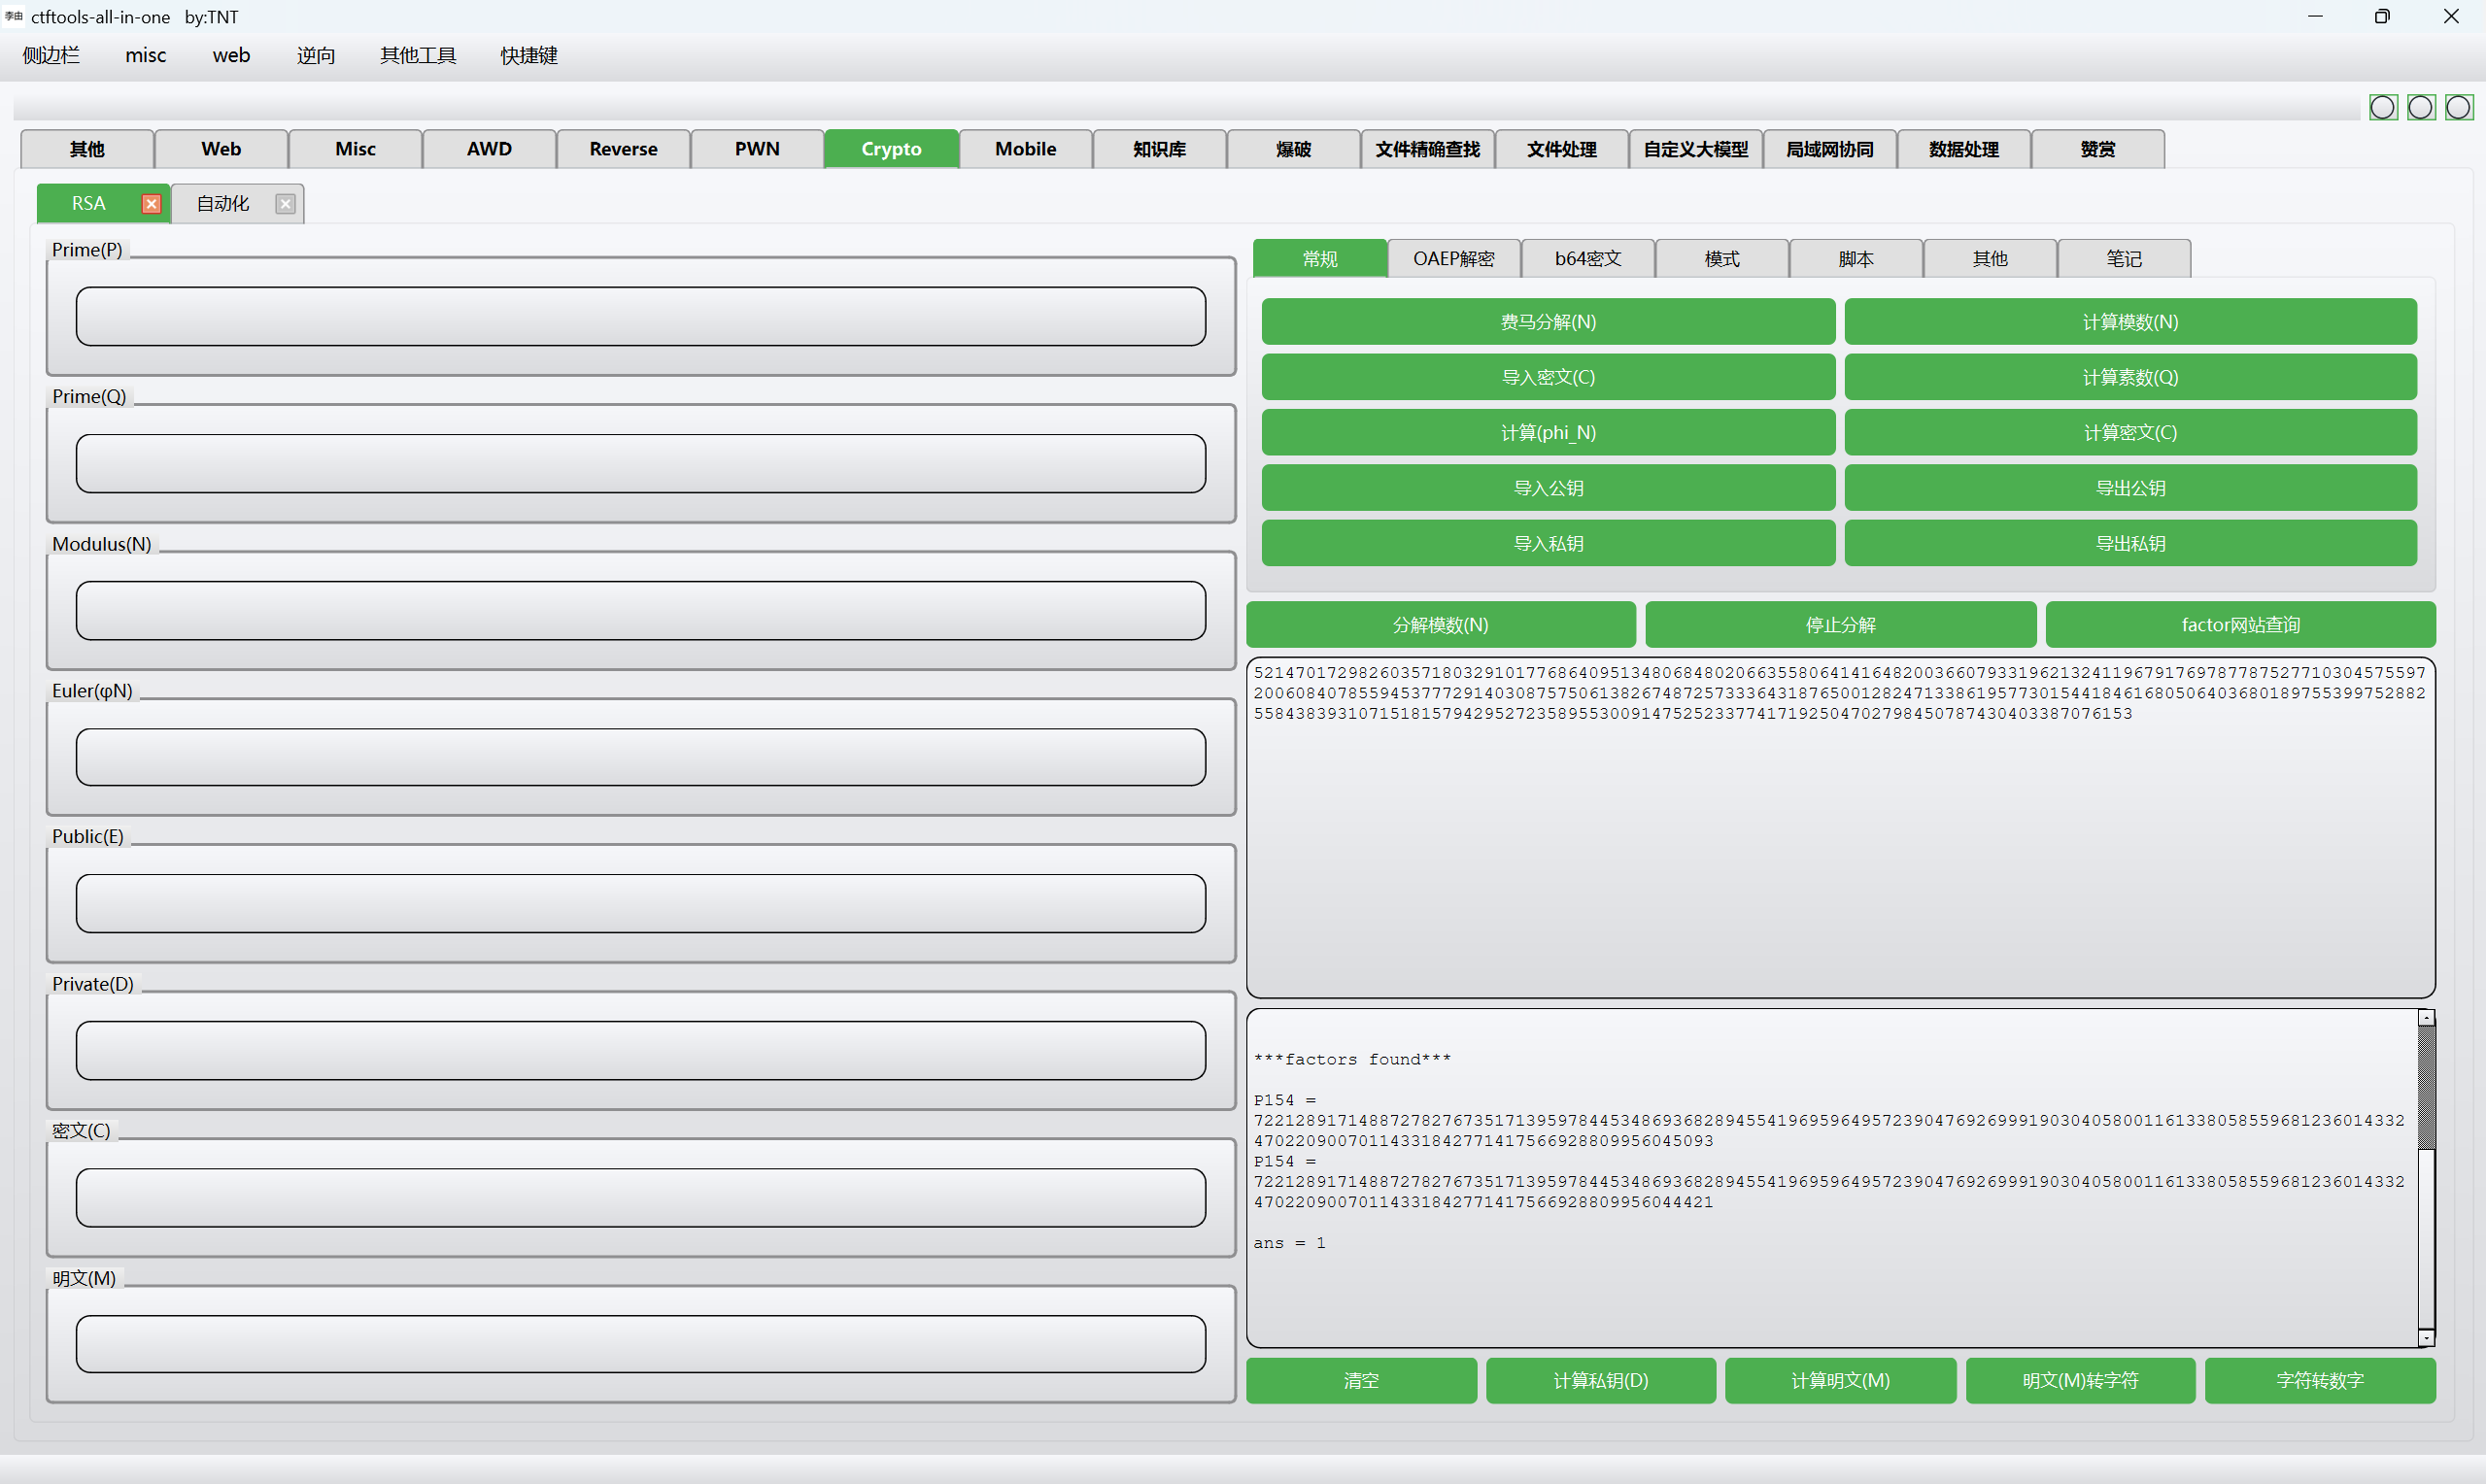
Task: Focus the 密文(C) input field
Action: tap(641, 1198)
